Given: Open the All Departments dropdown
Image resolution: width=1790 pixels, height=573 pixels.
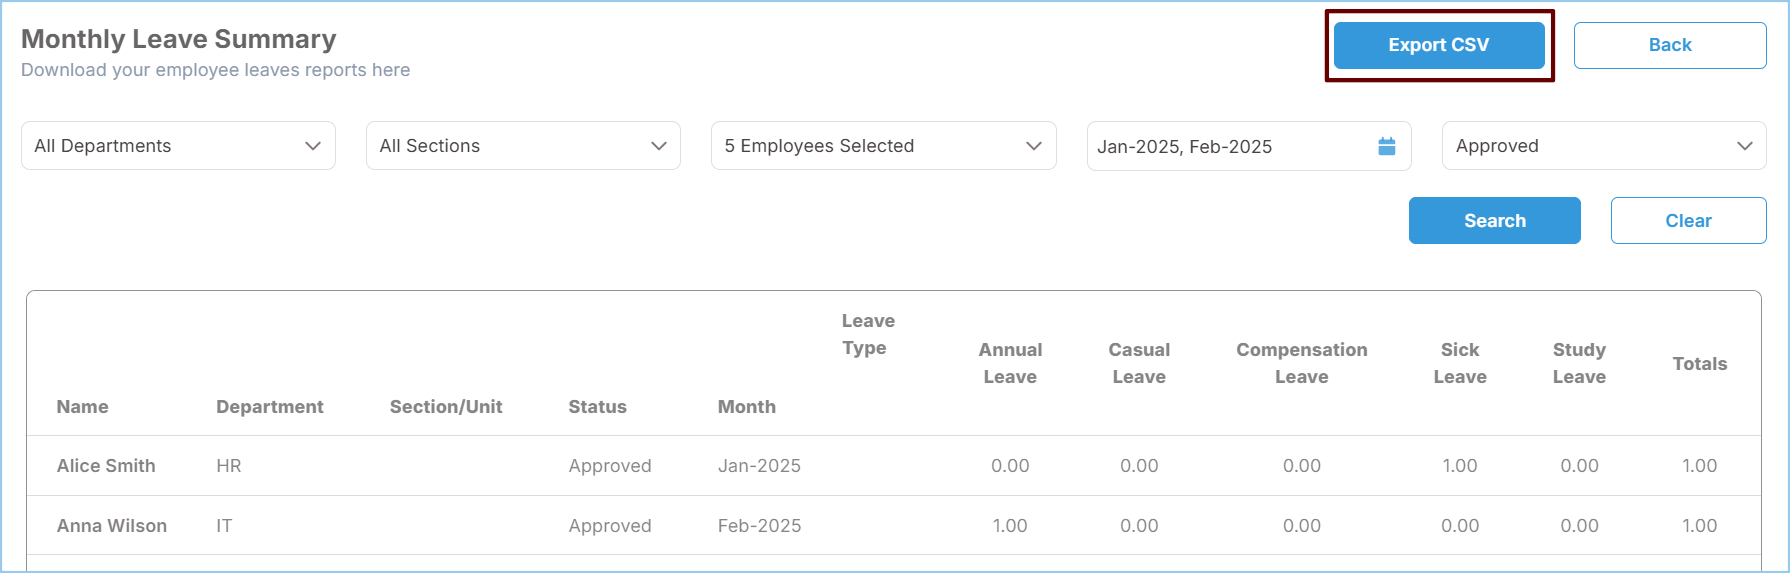Looking at the screenshot, I should tap(178, 146).
